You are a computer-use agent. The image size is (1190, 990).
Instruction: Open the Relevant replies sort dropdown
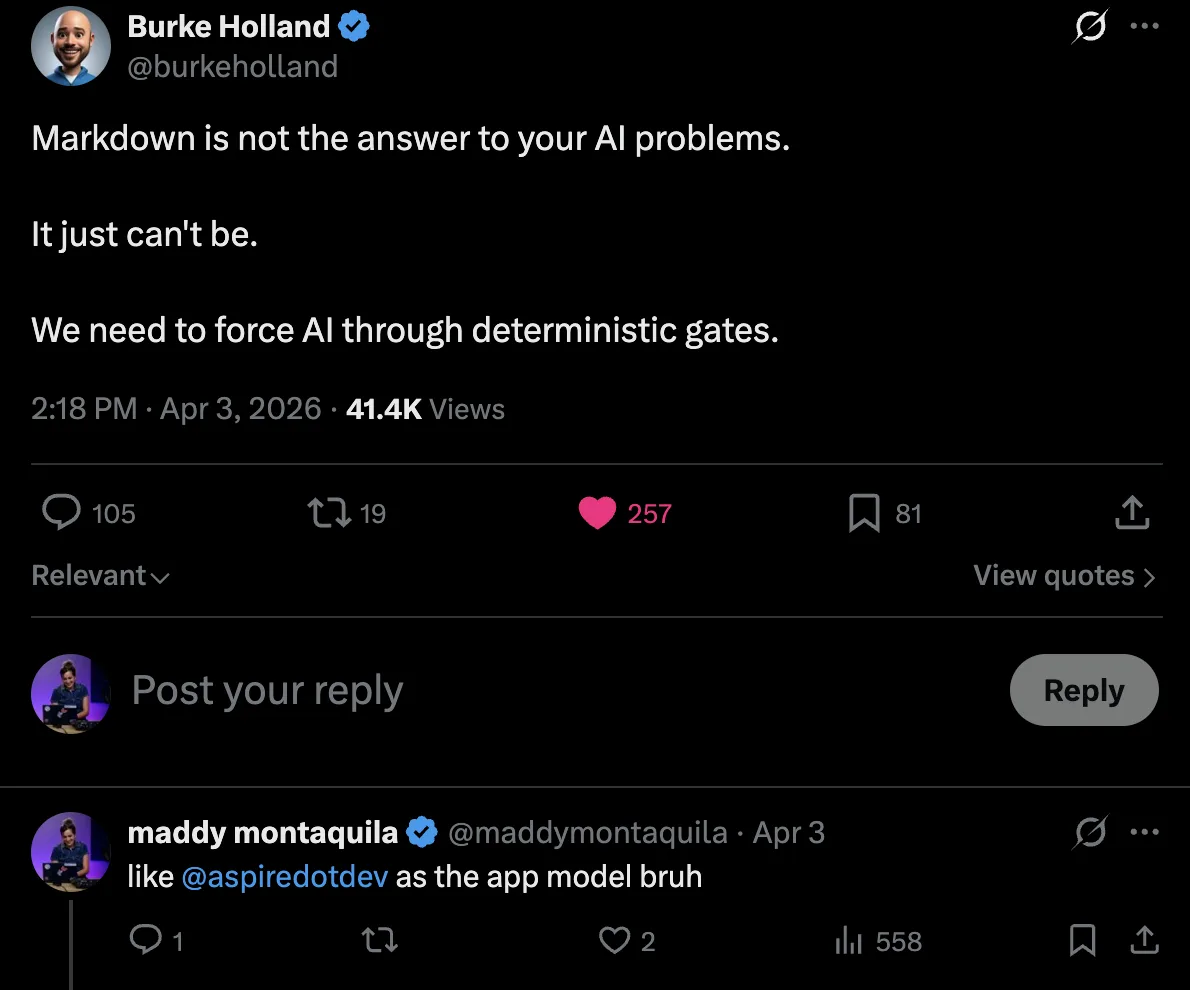point(100,576)
